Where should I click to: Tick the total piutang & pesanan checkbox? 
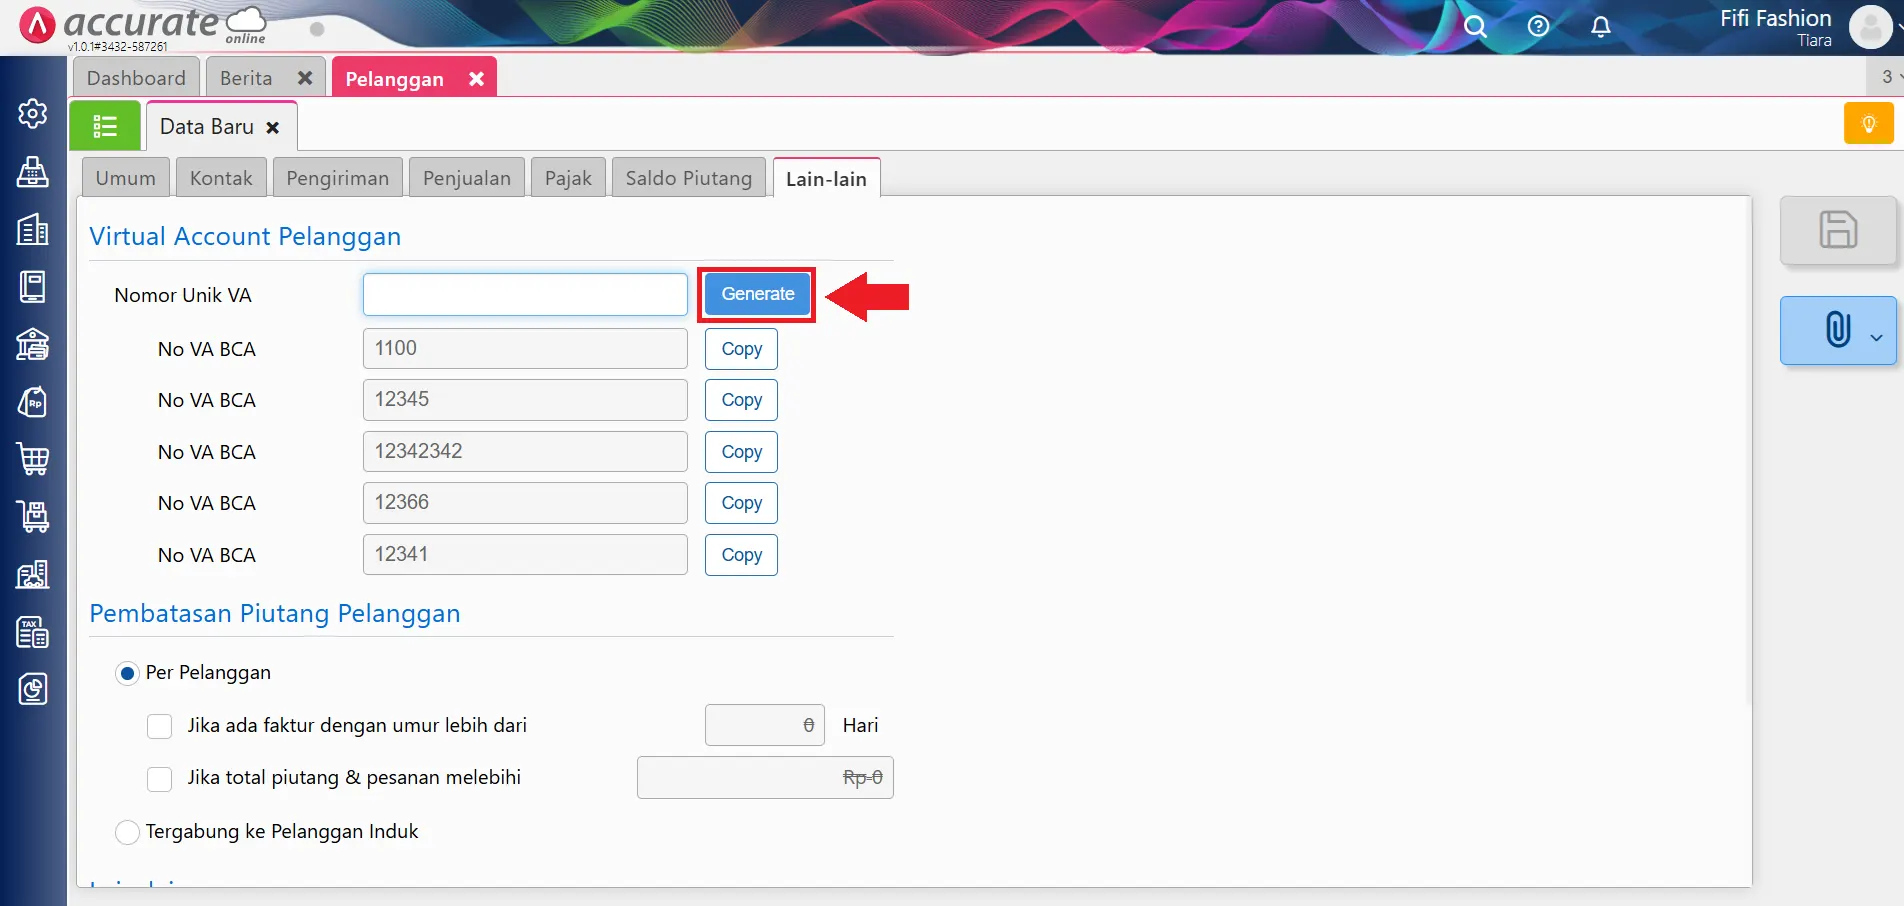(160, 779)
